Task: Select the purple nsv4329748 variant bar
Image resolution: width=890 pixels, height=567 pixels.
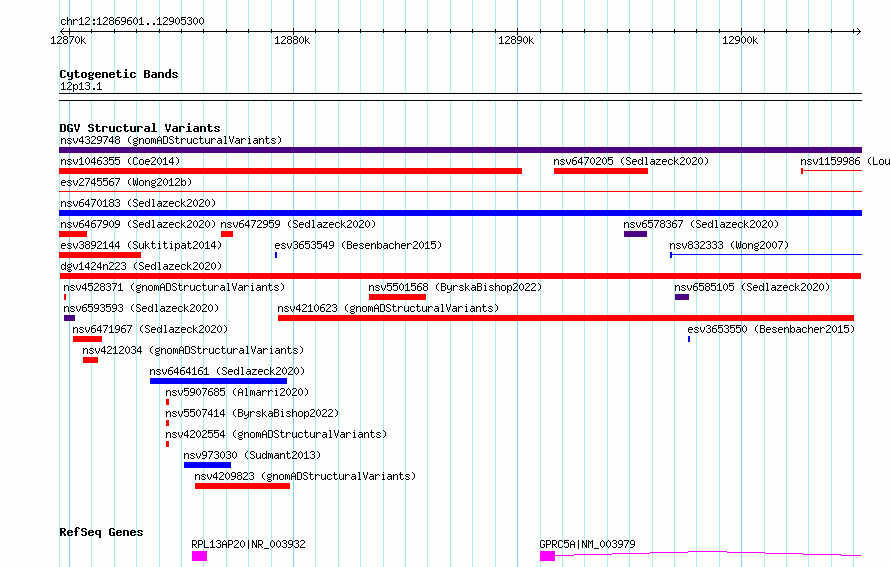Action: (460, 150)
